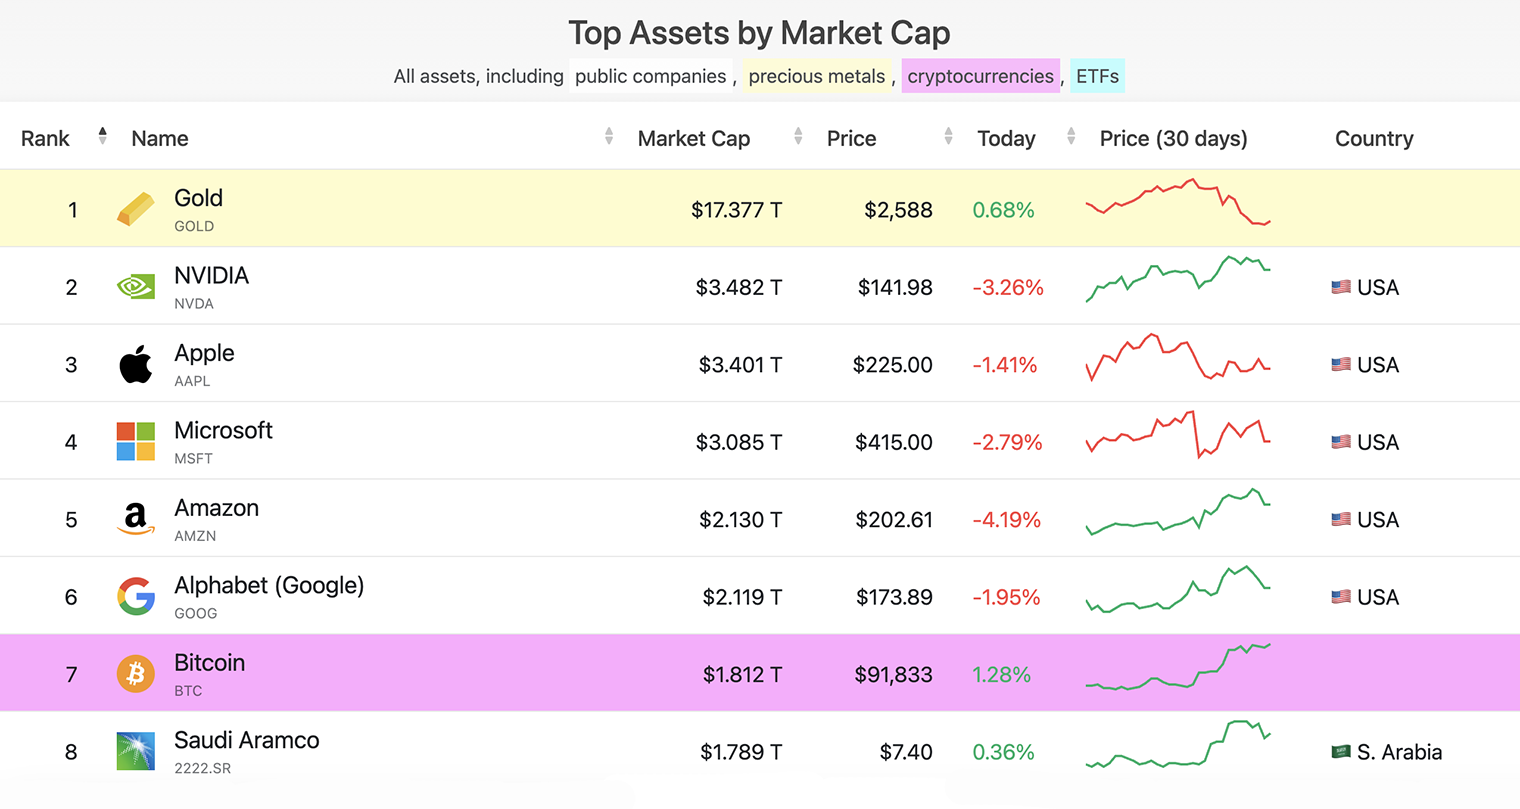
Task: Click the Price (30 days) header
Action: tap(1173, 138)
